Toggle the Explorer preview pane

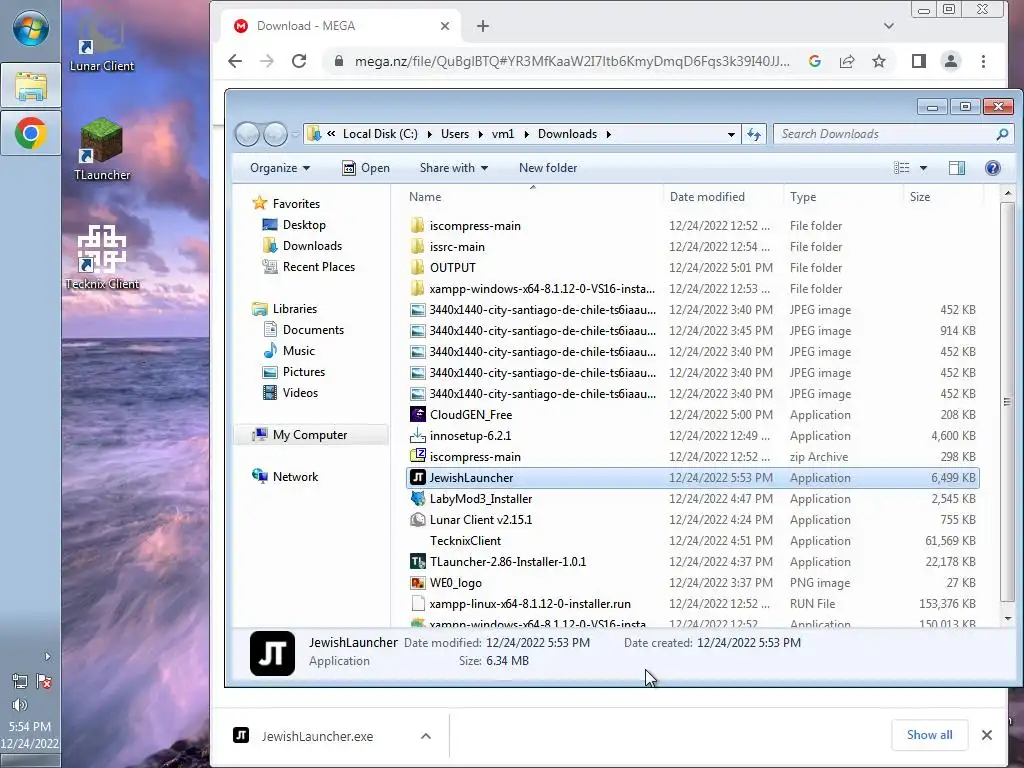(957, 168)
